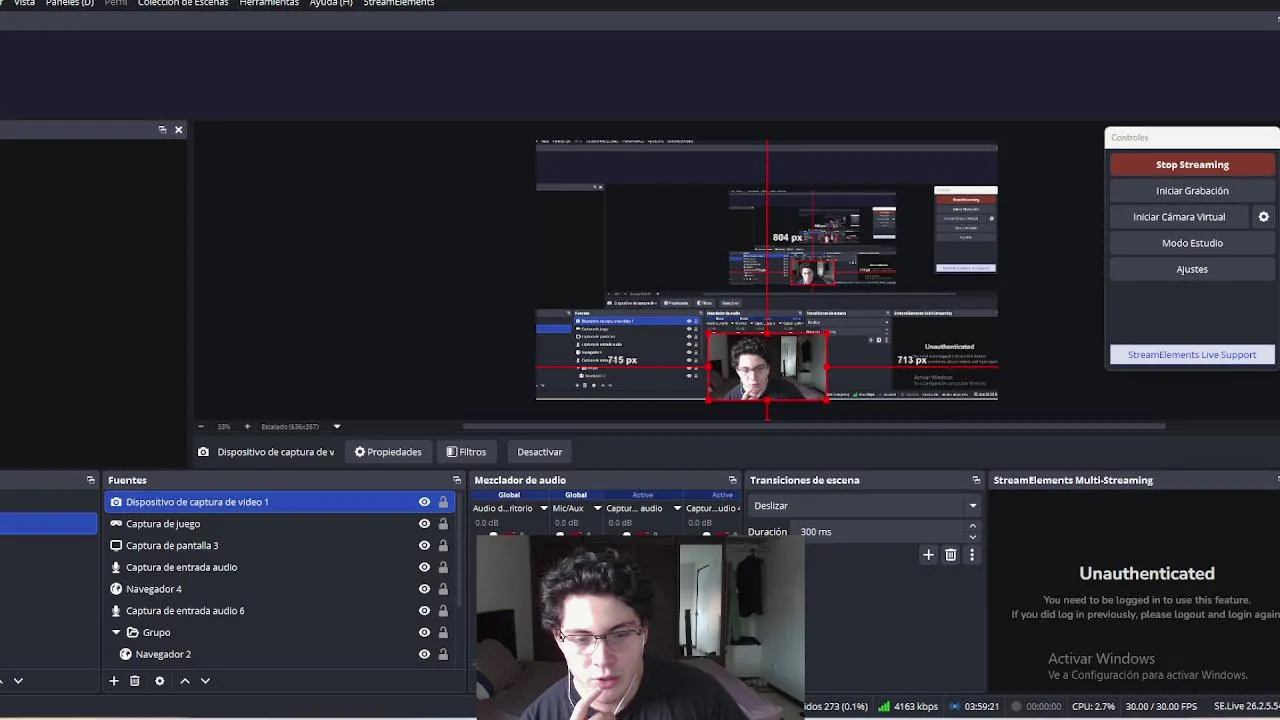
Task: Delete selected source with the Fuentes trash icon
Action: (135, 681)
